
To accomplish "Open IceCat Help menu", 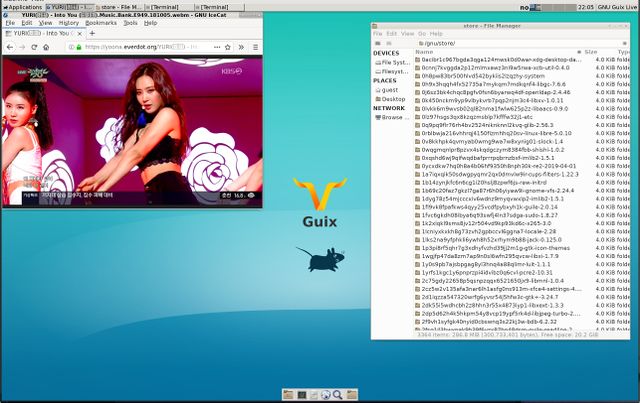I will 150,23.
